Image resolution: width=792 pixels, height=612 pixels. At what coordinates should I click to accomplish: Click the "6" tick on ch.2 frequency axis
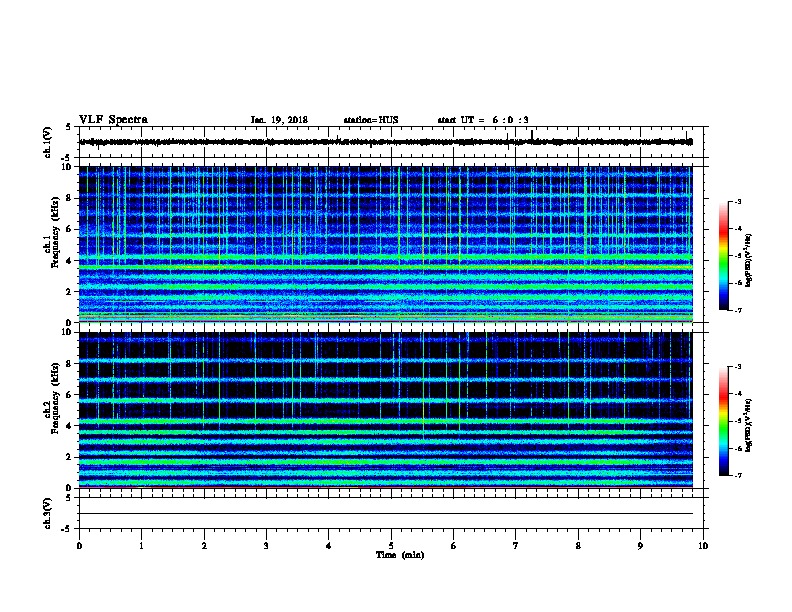[x=69, y=395]
